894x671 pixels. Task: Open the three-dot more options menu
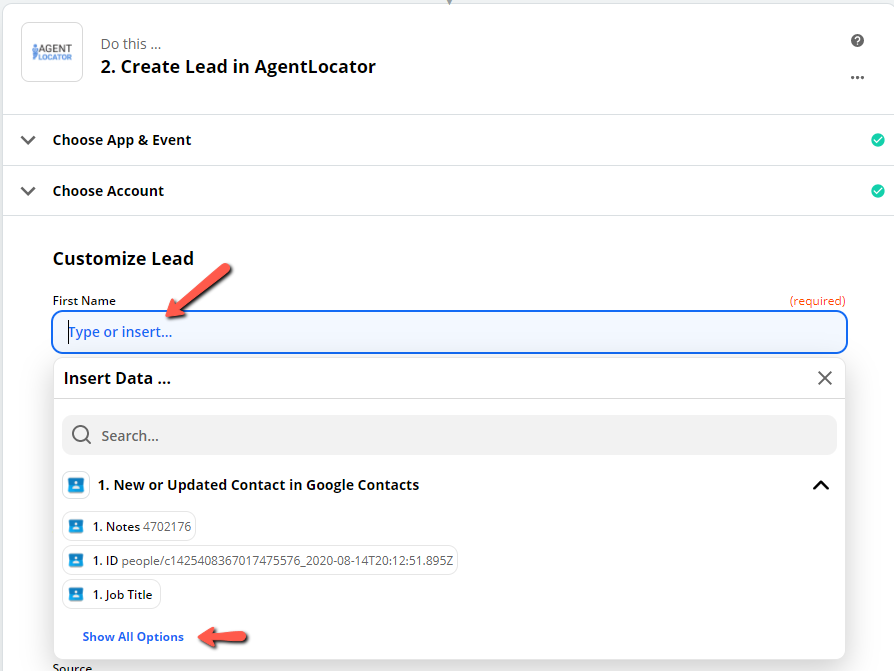point(857,77)
